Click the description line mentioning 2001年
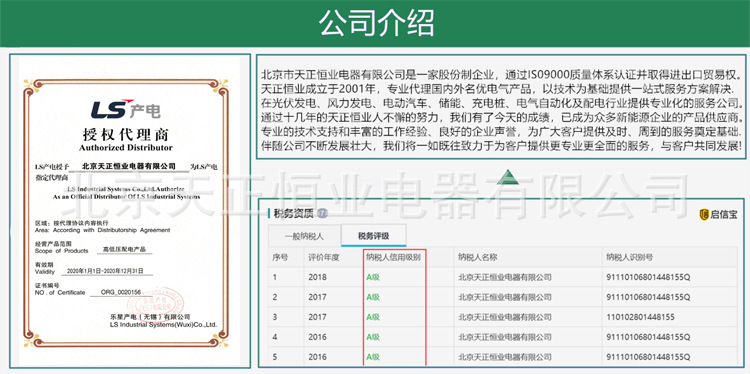This screenshot has height=374, width=750. 497,89
